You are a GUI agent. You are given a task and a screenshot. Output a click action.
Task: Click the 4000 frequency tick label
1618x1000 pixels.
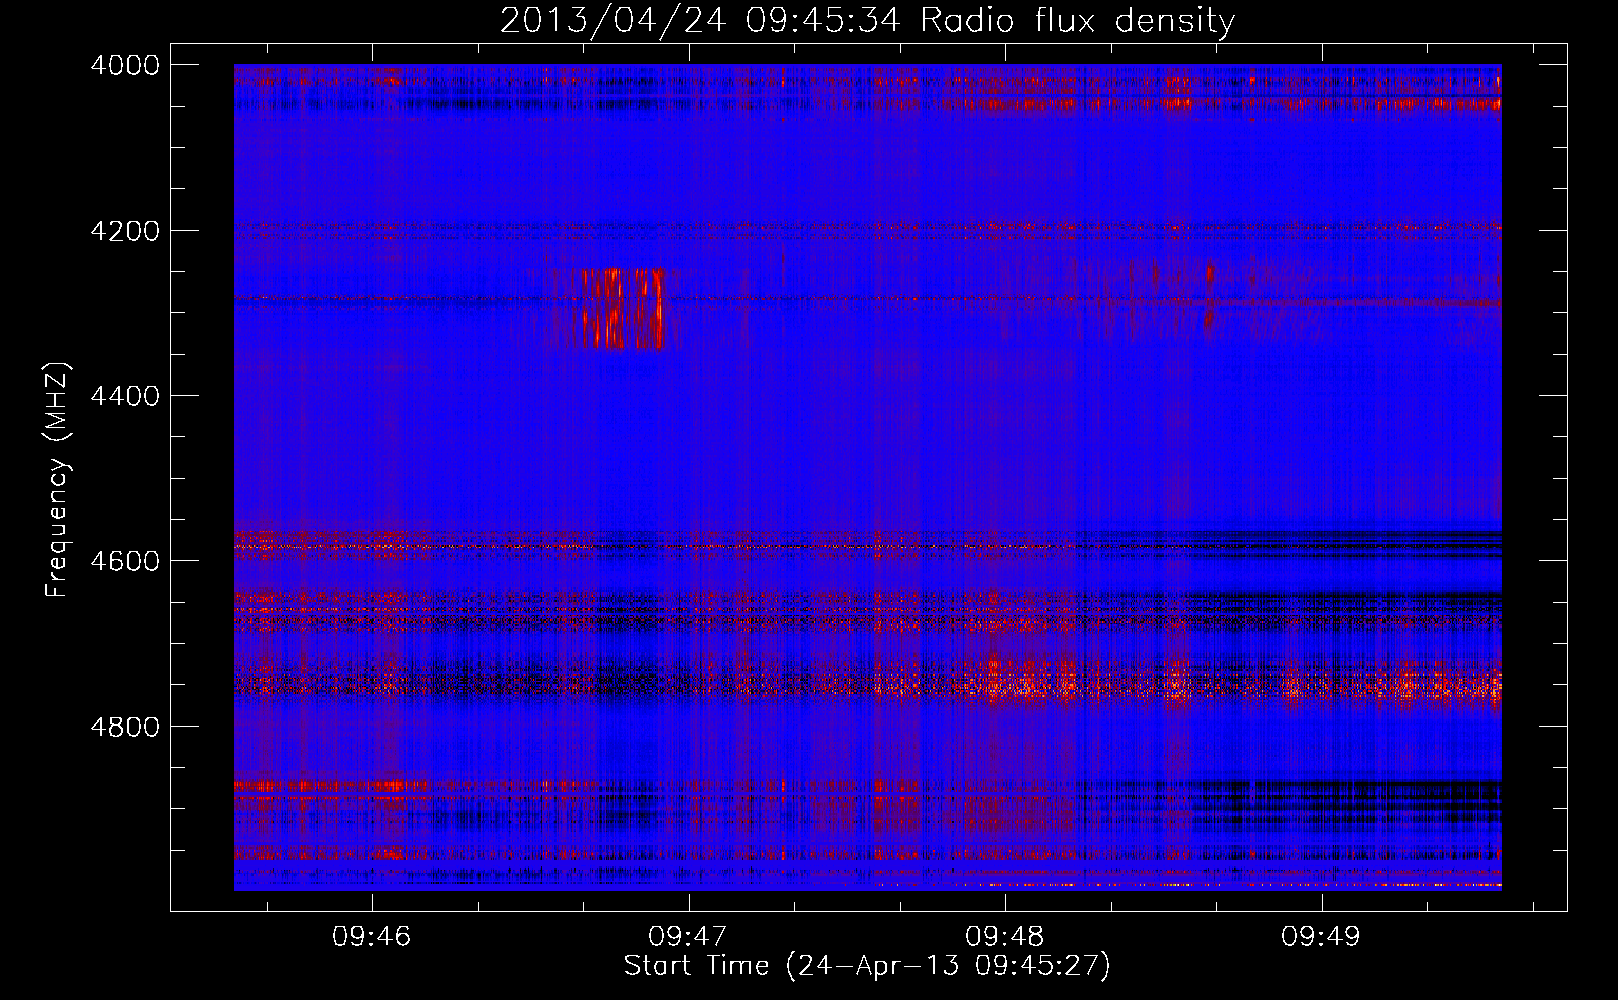125,65
